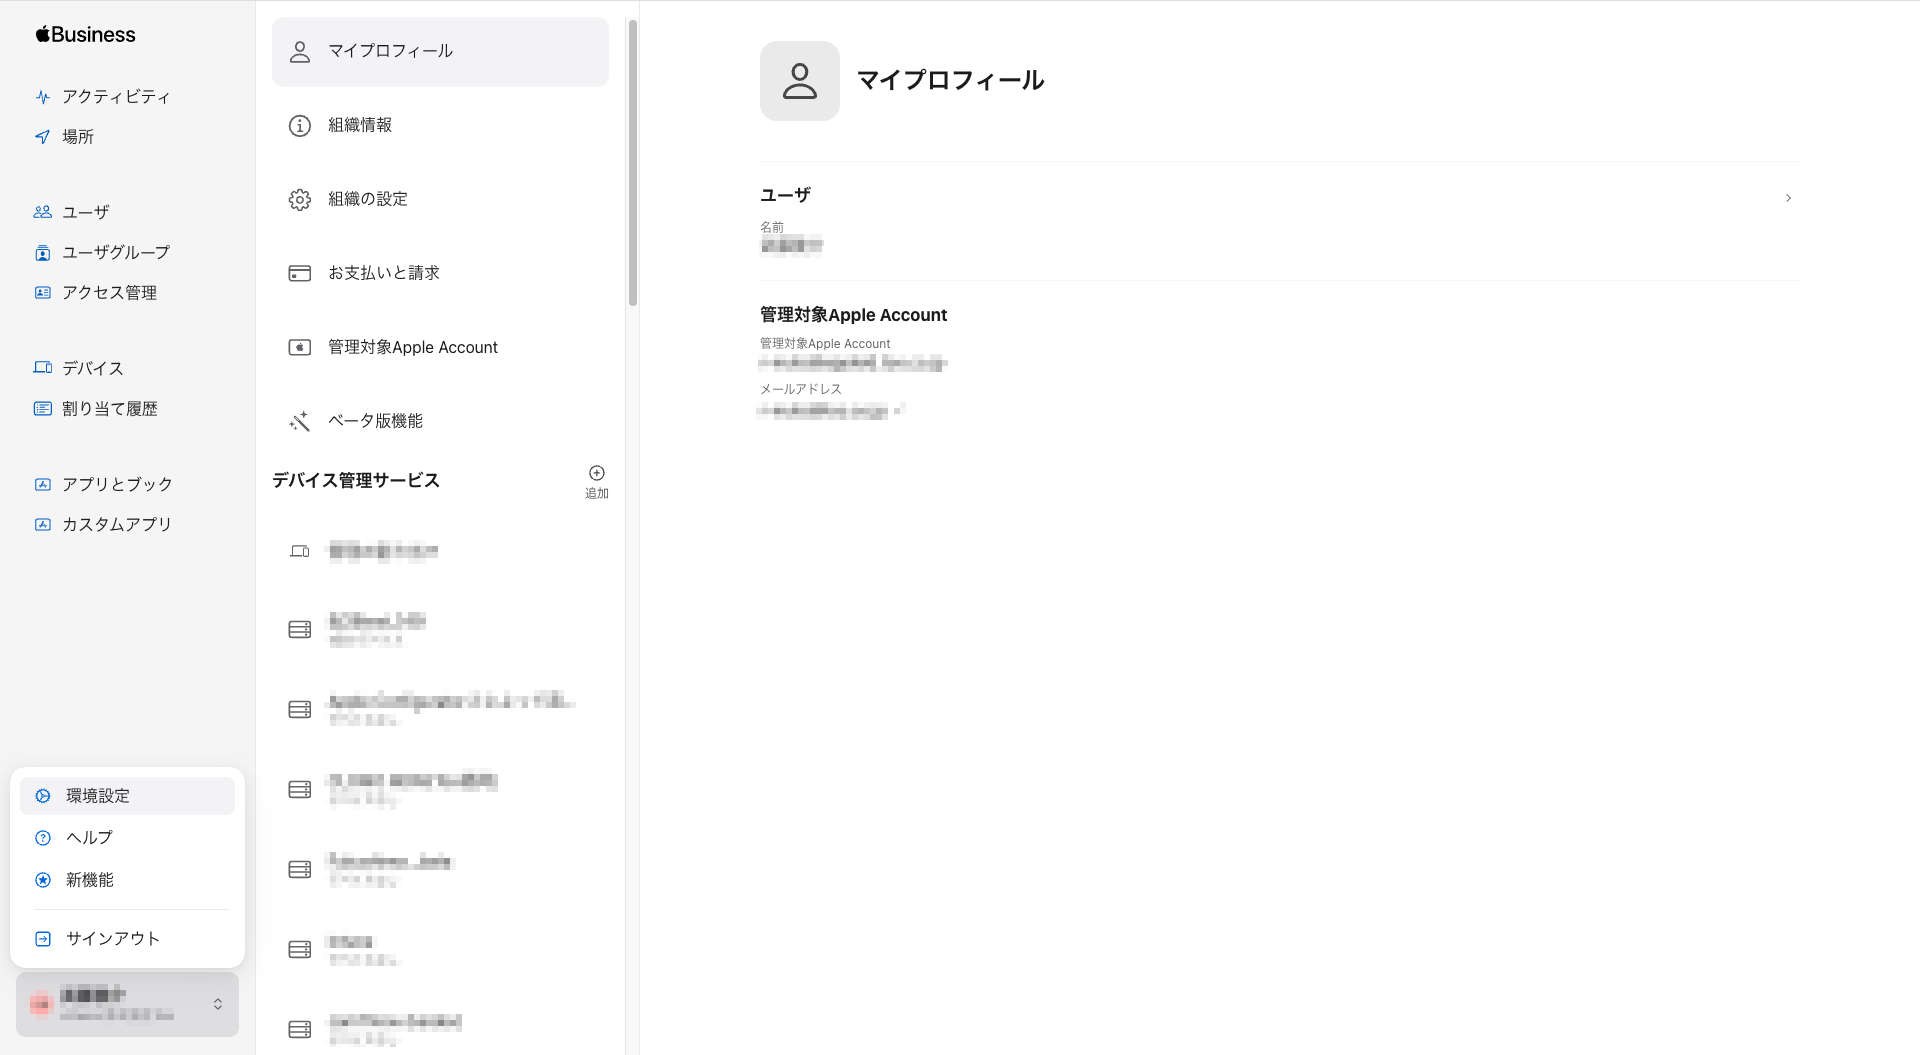Open アクセス管理 page
1920x1055 pixels.
point(109,292)
